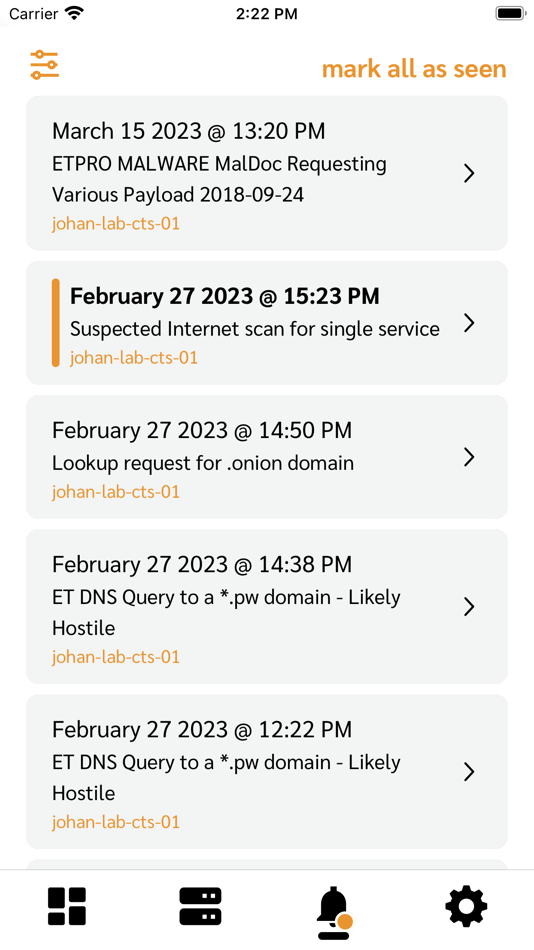Tap the Wi-Fi status bar icon

pos(76,13)
